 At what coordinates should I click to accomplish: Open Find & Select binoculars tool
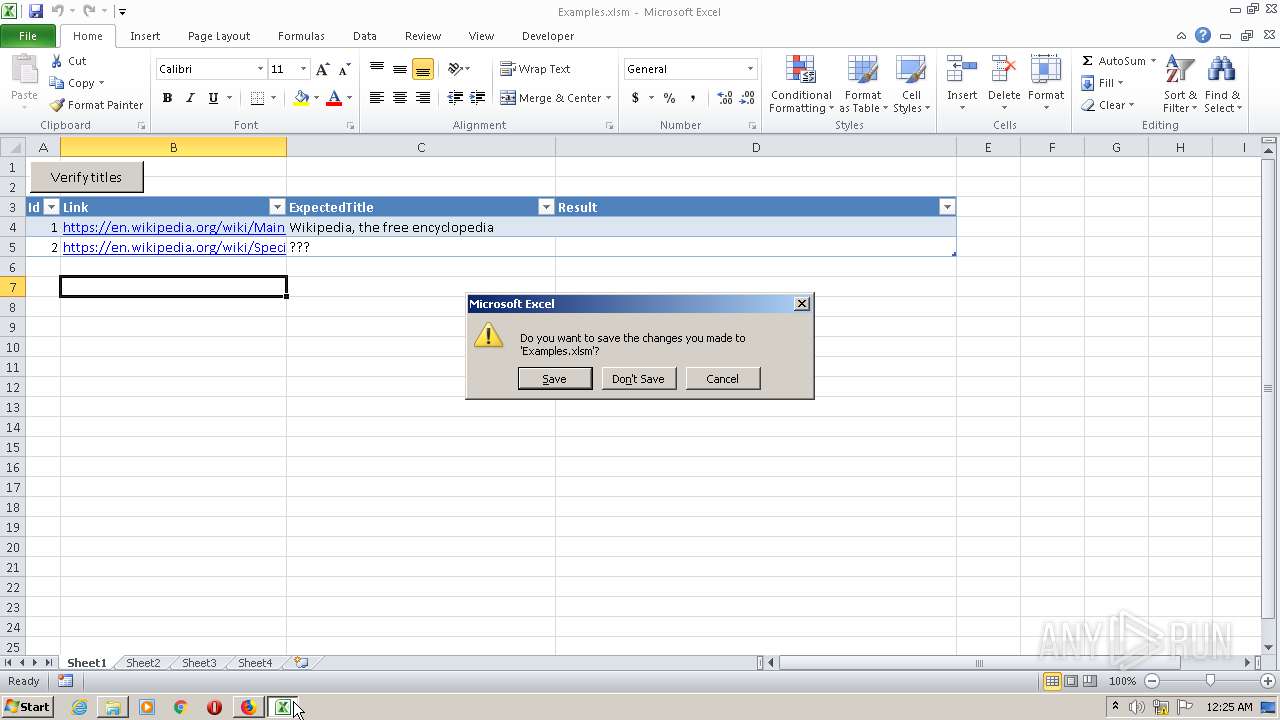pyautogui.click(x=1222, y=84)
